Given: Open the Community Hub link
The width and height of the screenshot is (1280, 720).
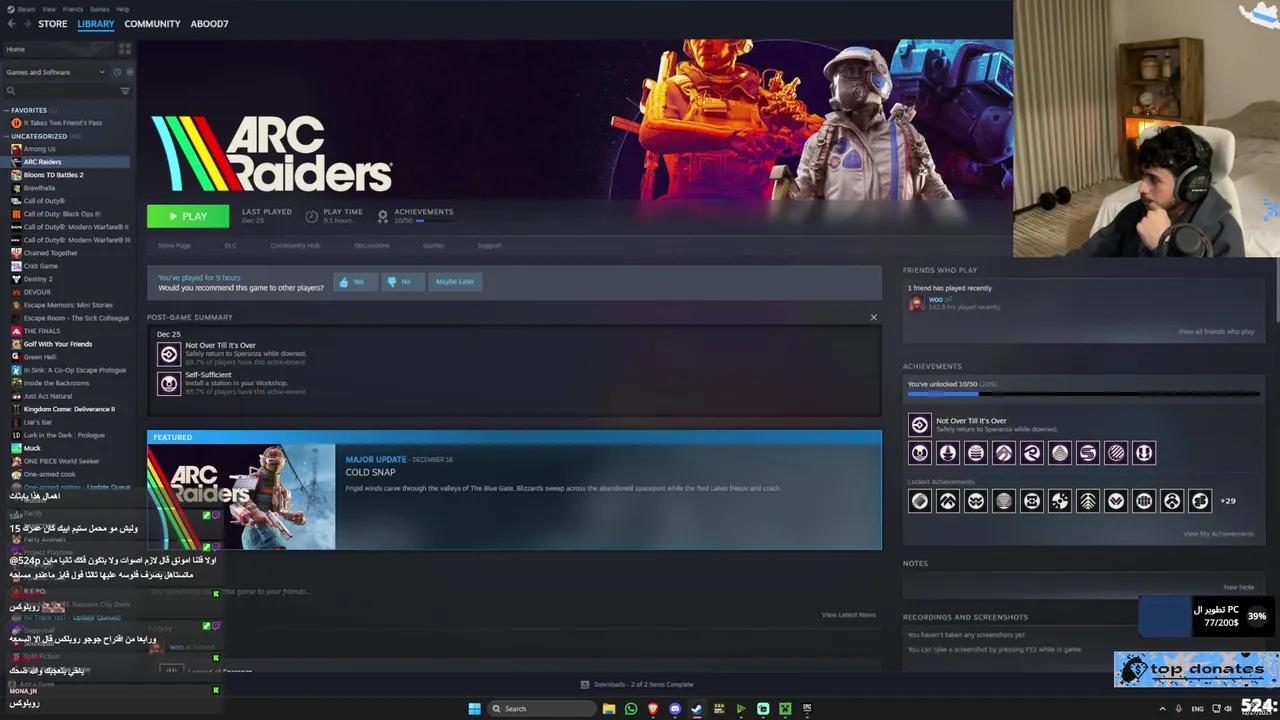Looking at the screenshot, I should tap(295, 246).
